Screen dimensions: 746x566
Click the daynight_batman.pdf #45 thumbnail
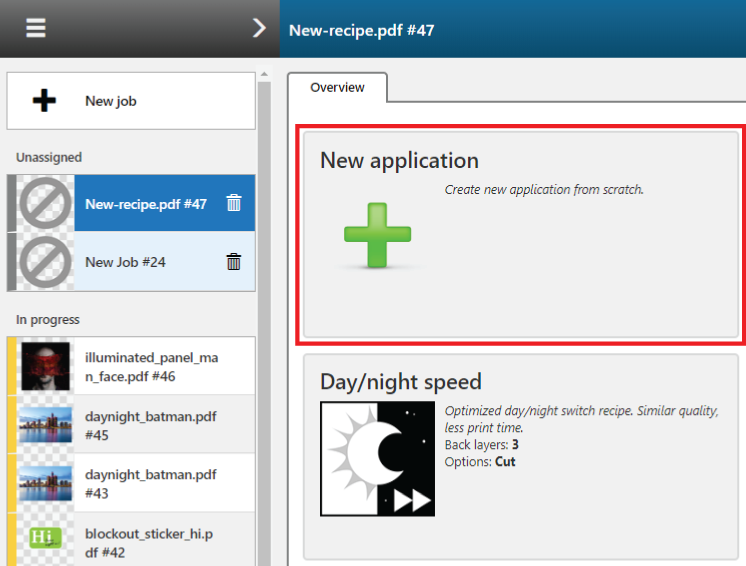tap(45, 424)
